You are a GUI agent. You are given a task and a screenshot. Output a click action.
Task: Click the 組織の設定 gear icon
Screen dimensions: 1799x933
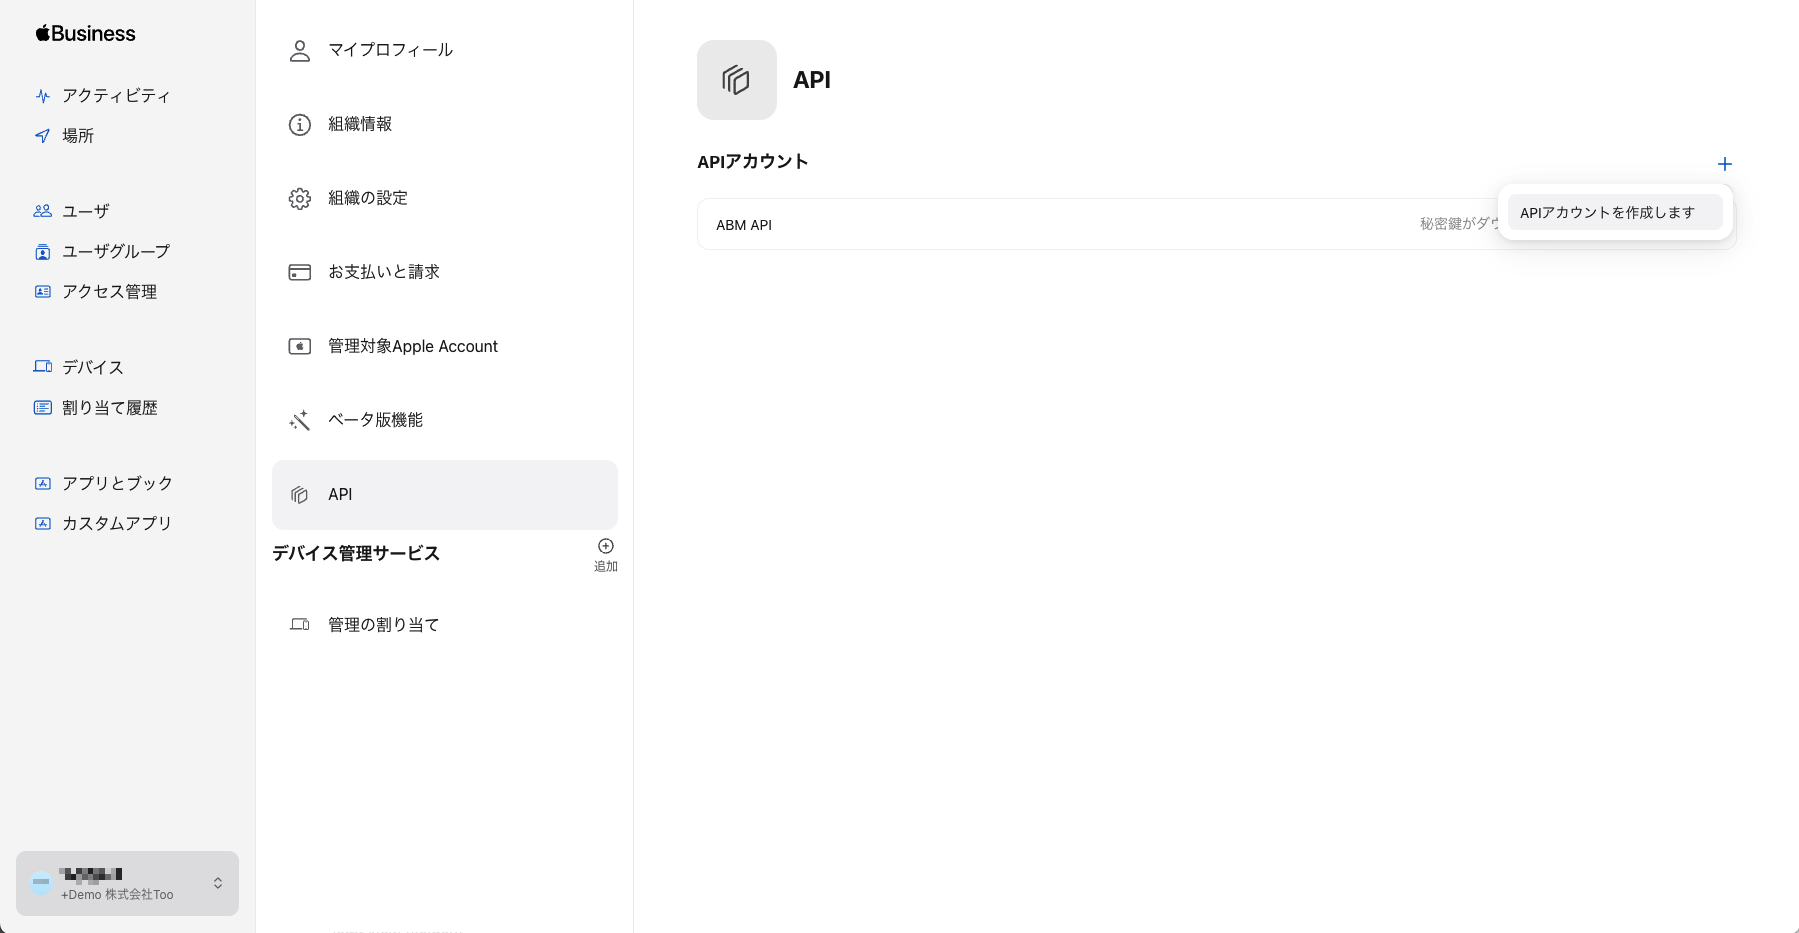[x=300, y=198]
